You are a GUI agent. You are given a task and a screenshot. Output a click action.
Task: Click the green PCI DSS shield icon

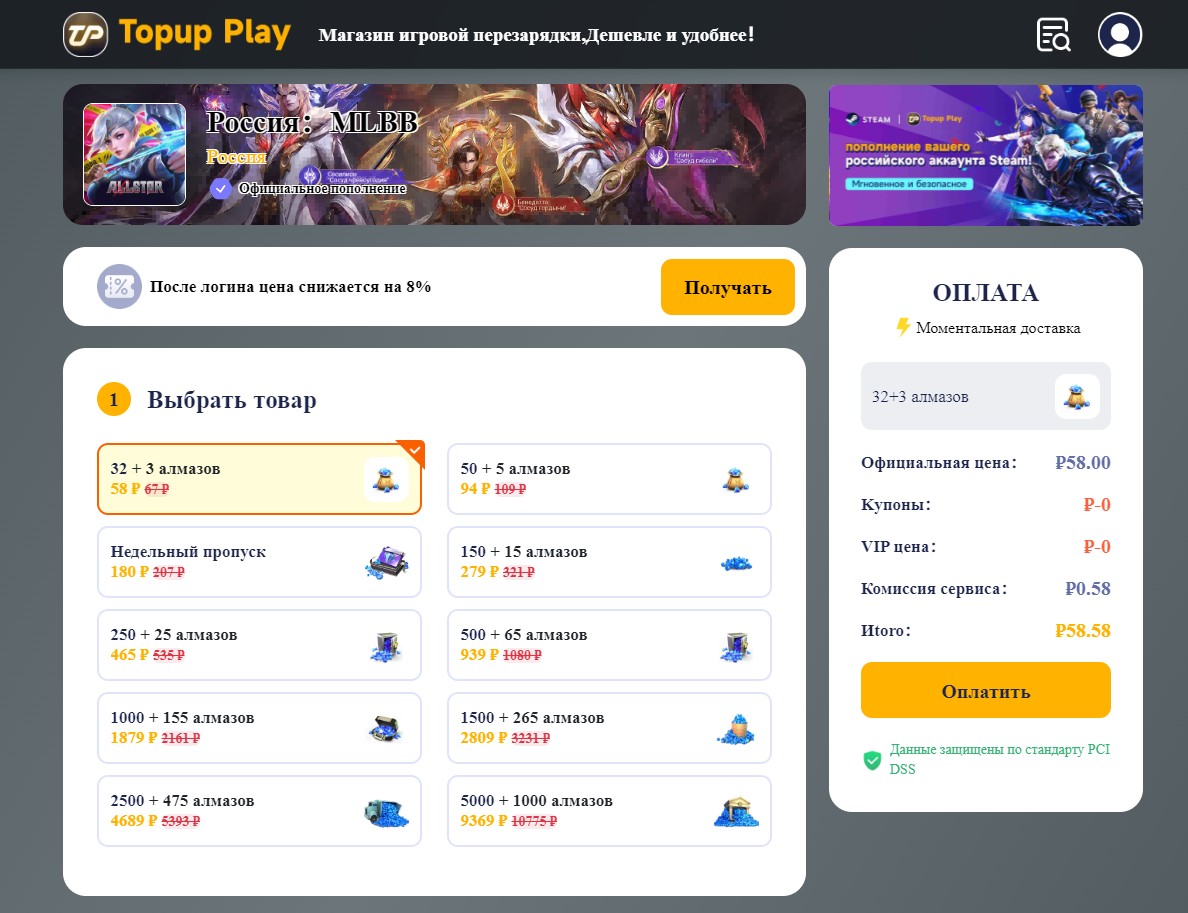click(x=872, y=760)
